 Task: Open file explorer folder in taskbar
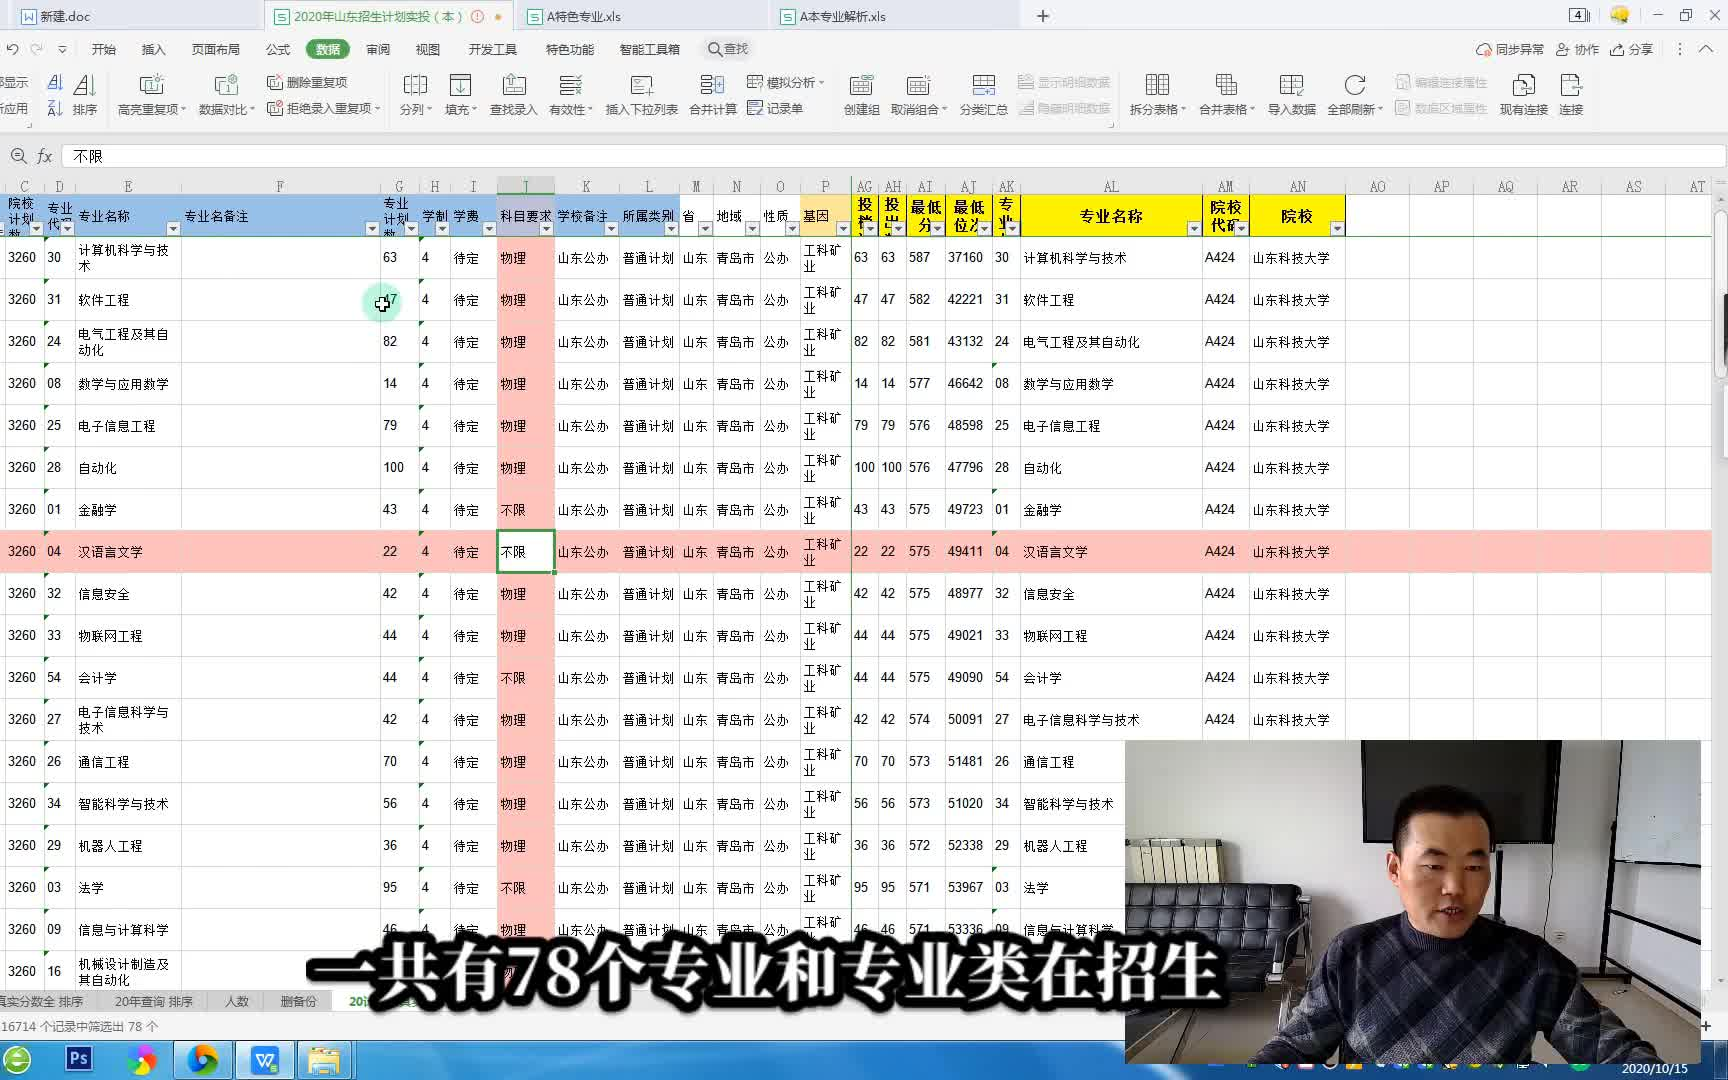323,1060
